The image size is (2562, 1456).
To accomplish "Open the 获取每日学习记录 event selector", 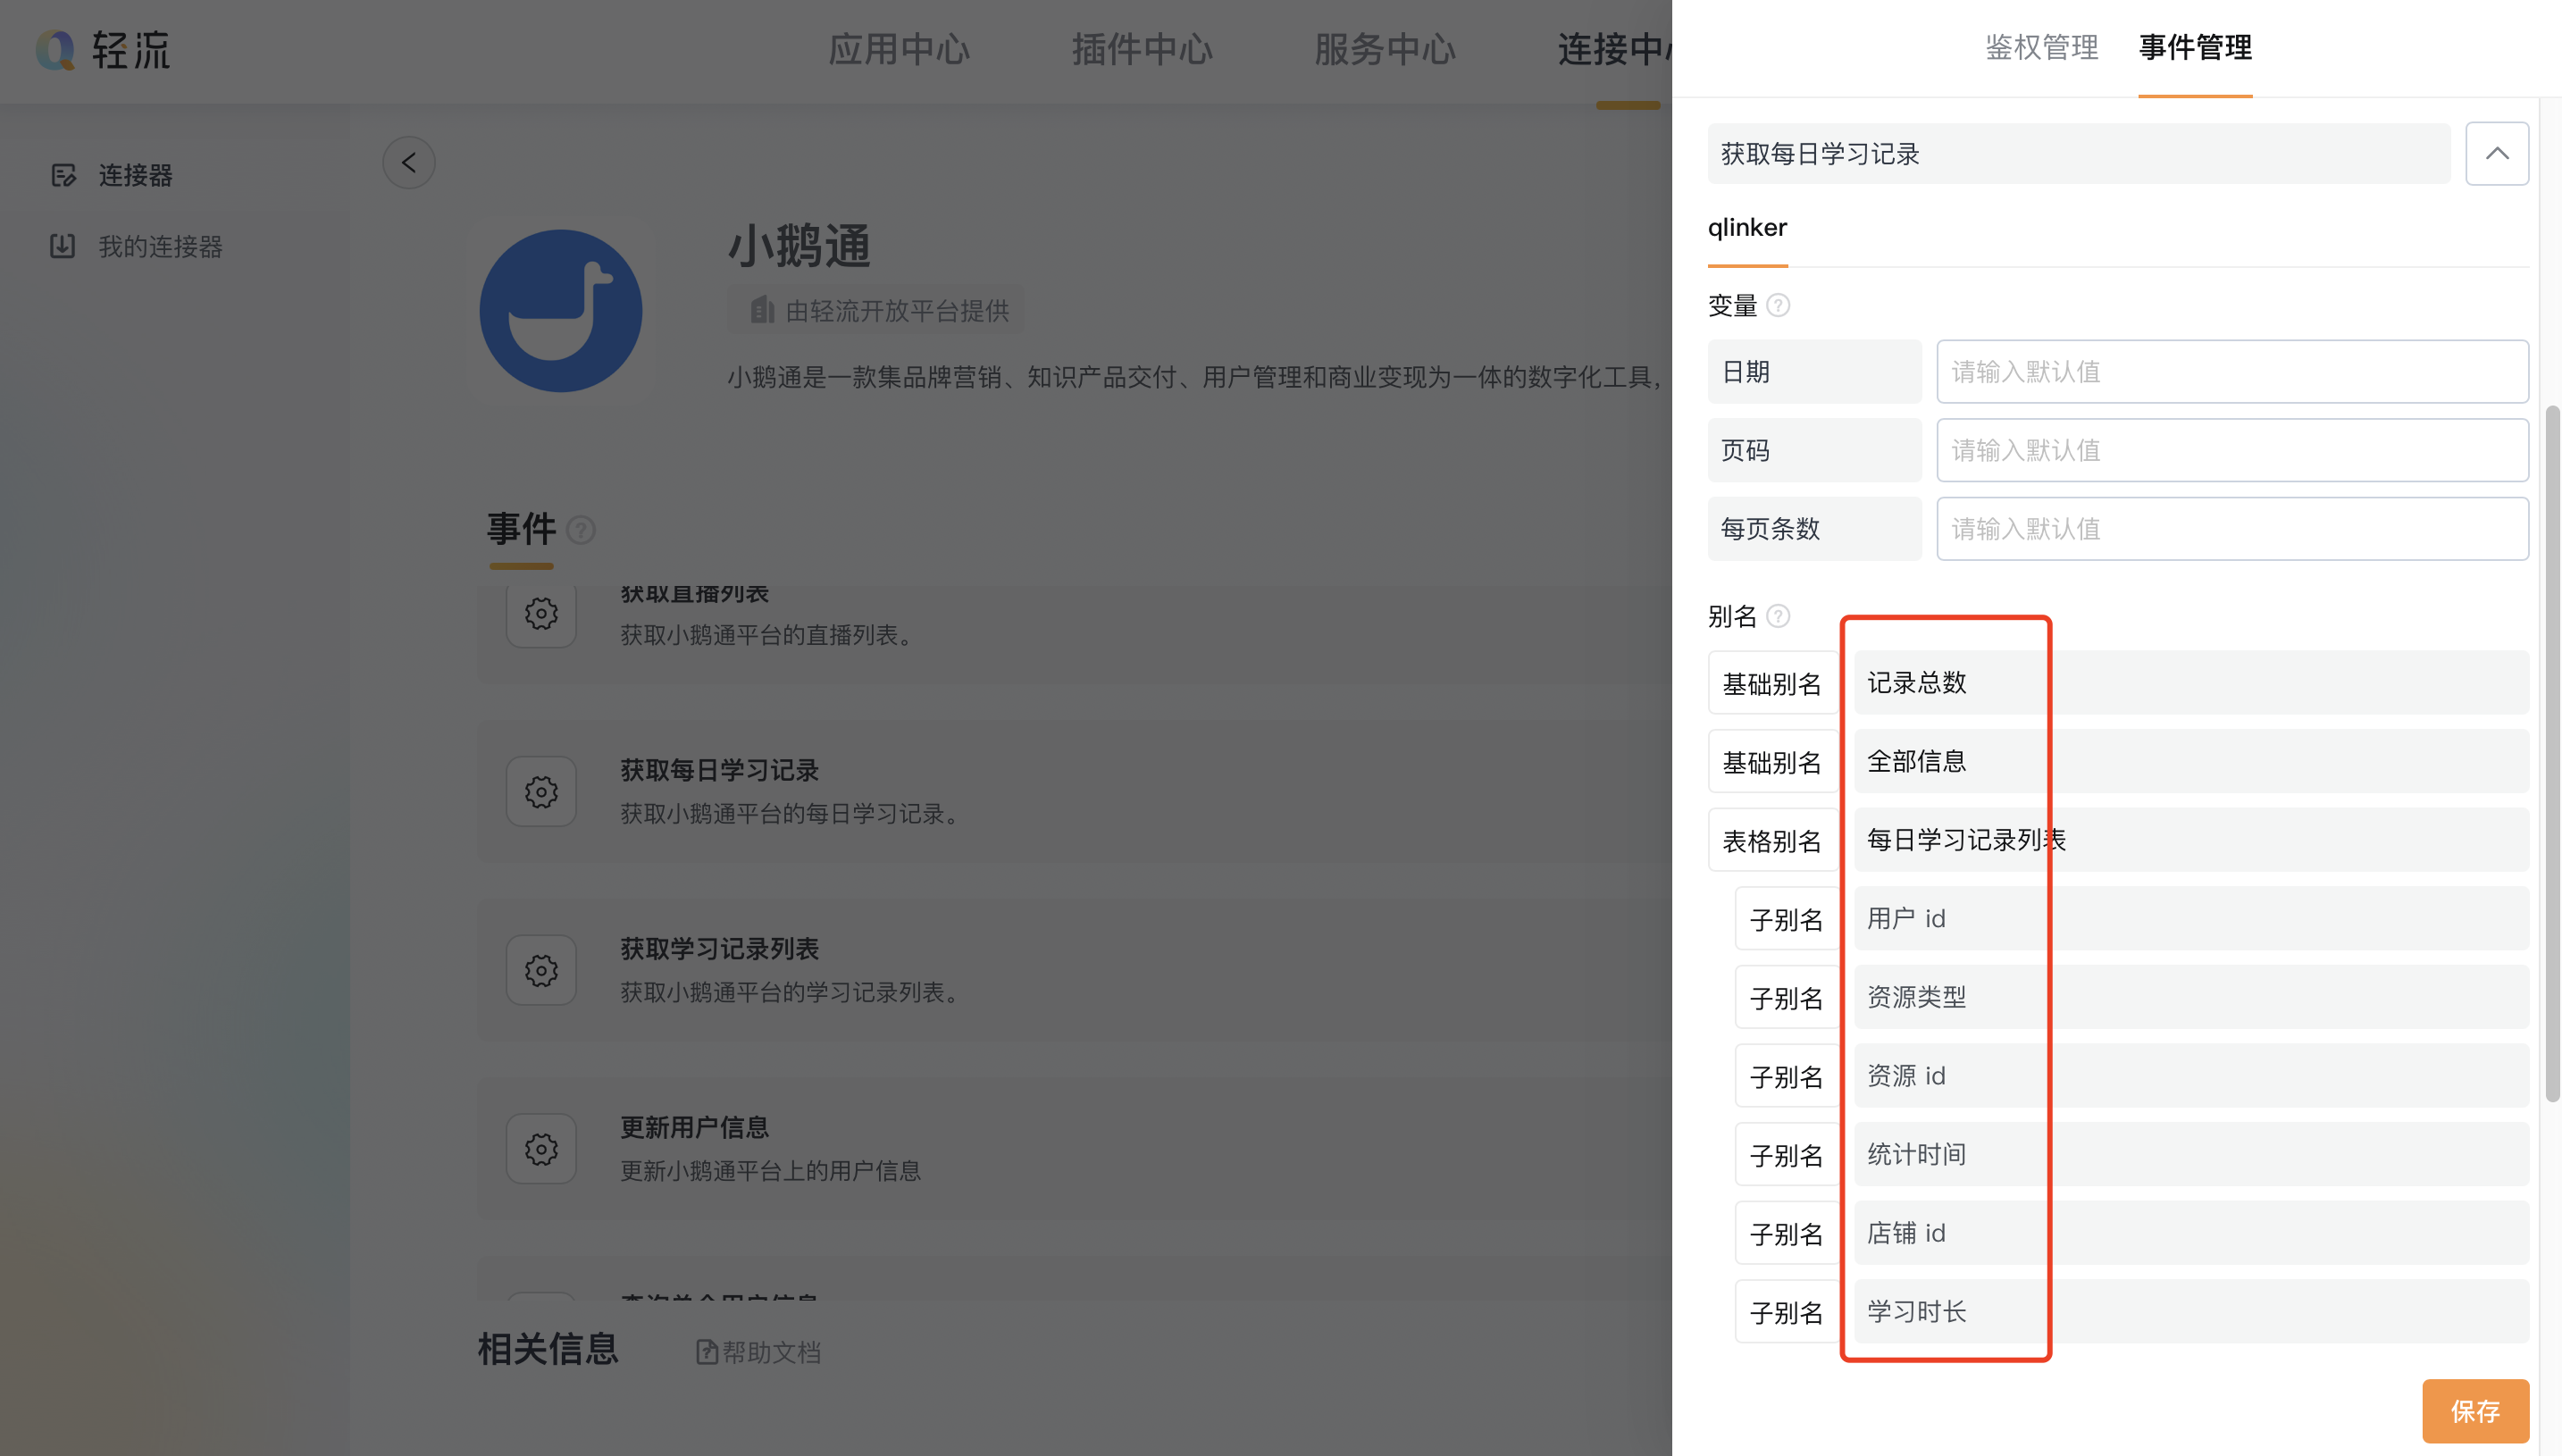I will [x=2079, y=154].
